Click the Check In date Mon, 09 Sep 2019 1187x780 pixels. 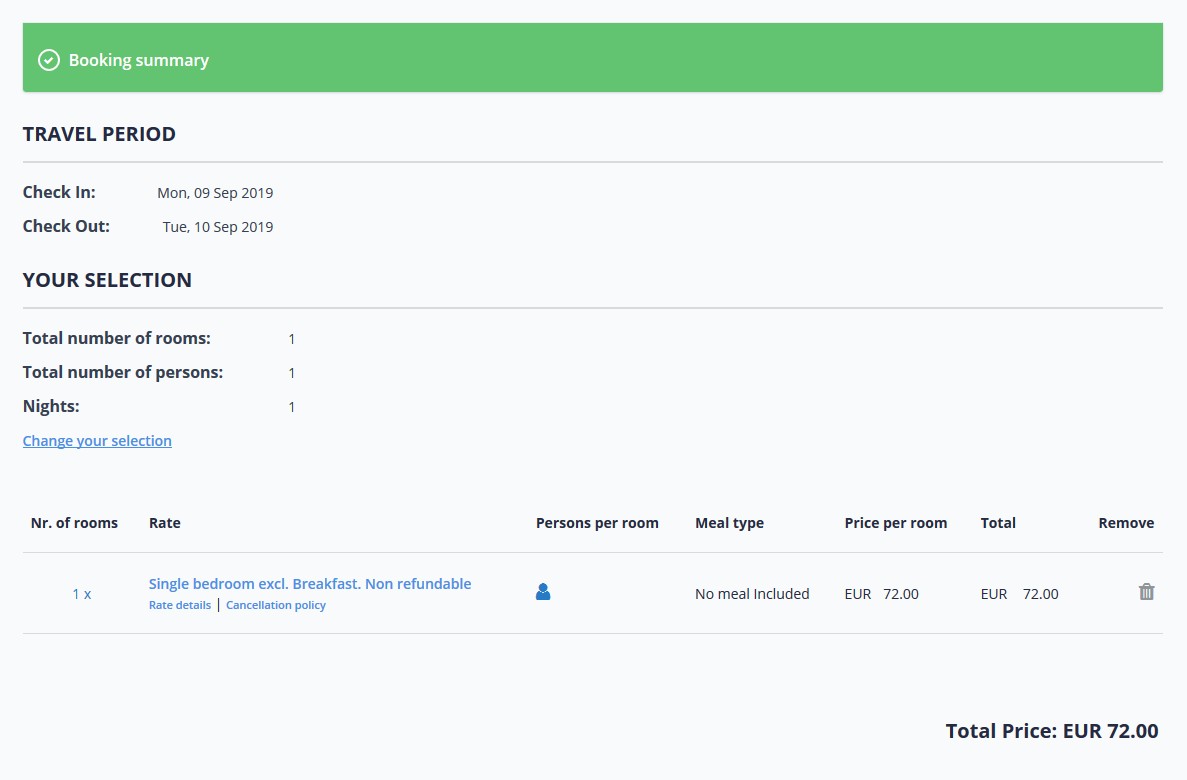[x=215, y=192]
